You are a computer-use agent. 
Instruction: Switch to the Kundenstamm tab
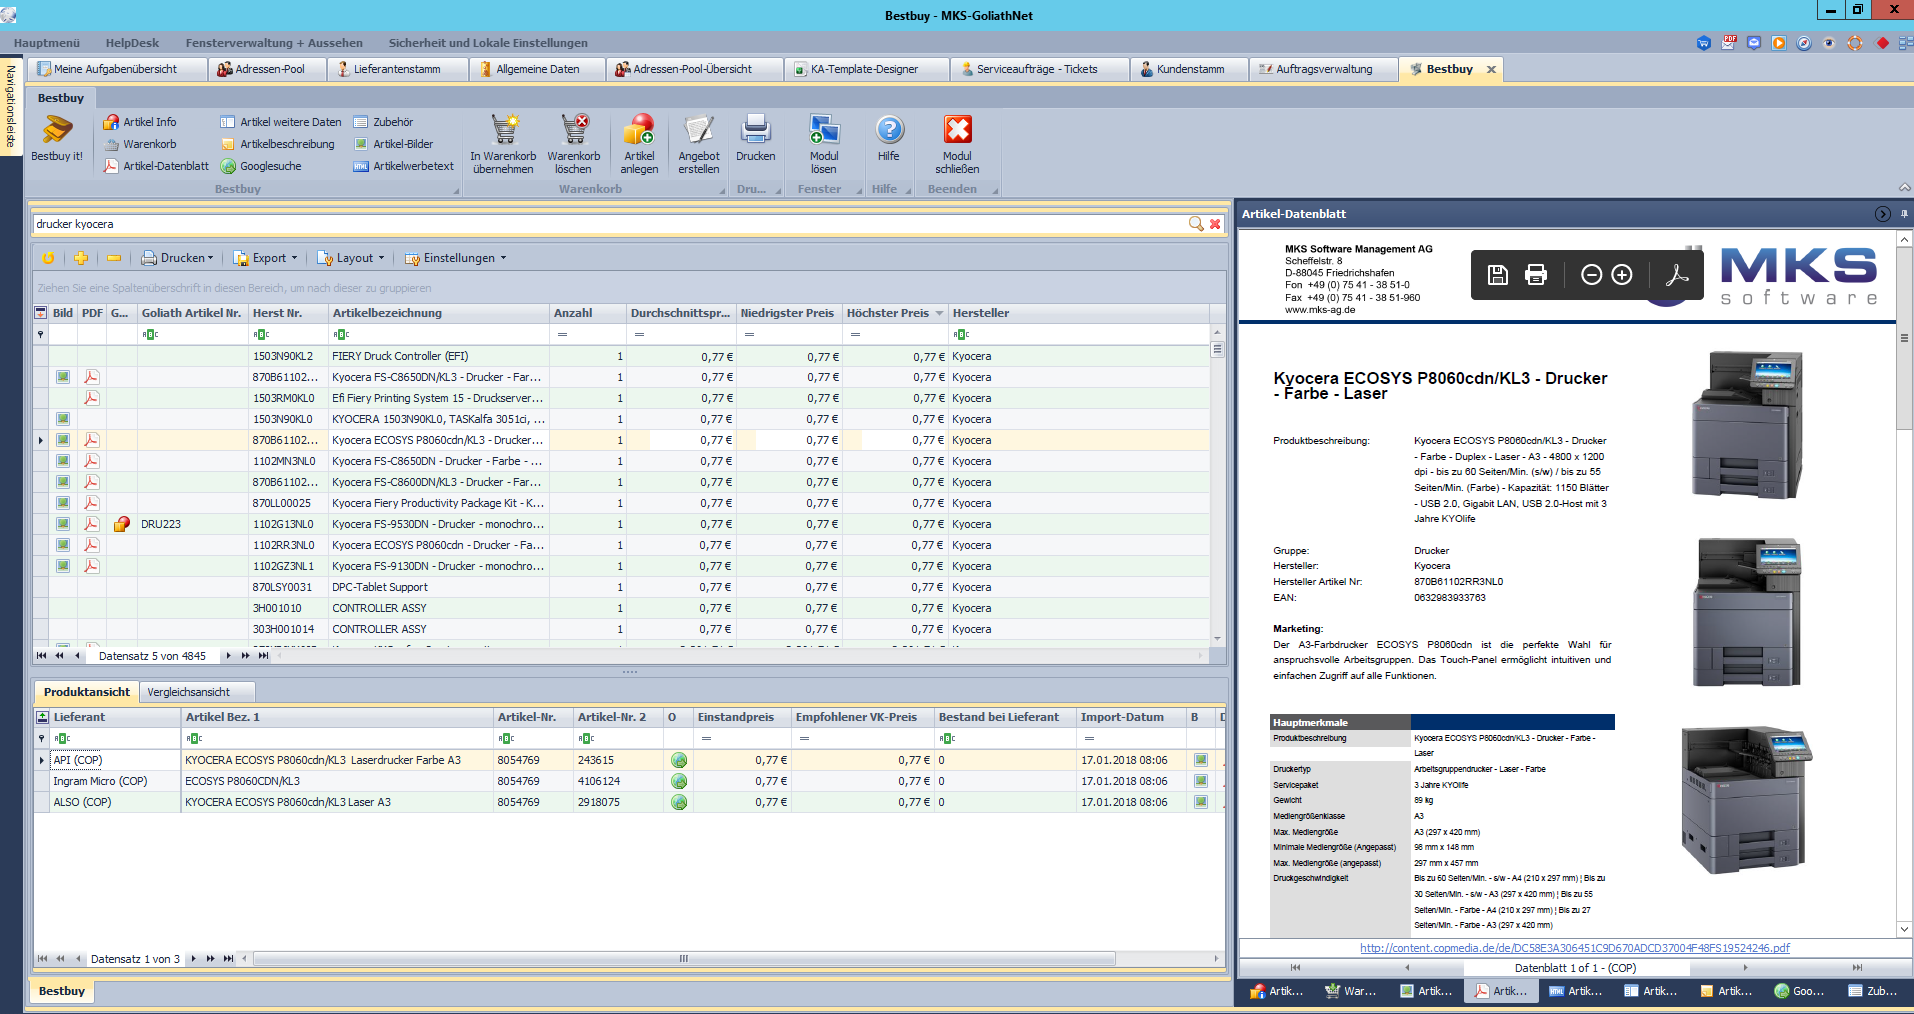(1189, 69)
